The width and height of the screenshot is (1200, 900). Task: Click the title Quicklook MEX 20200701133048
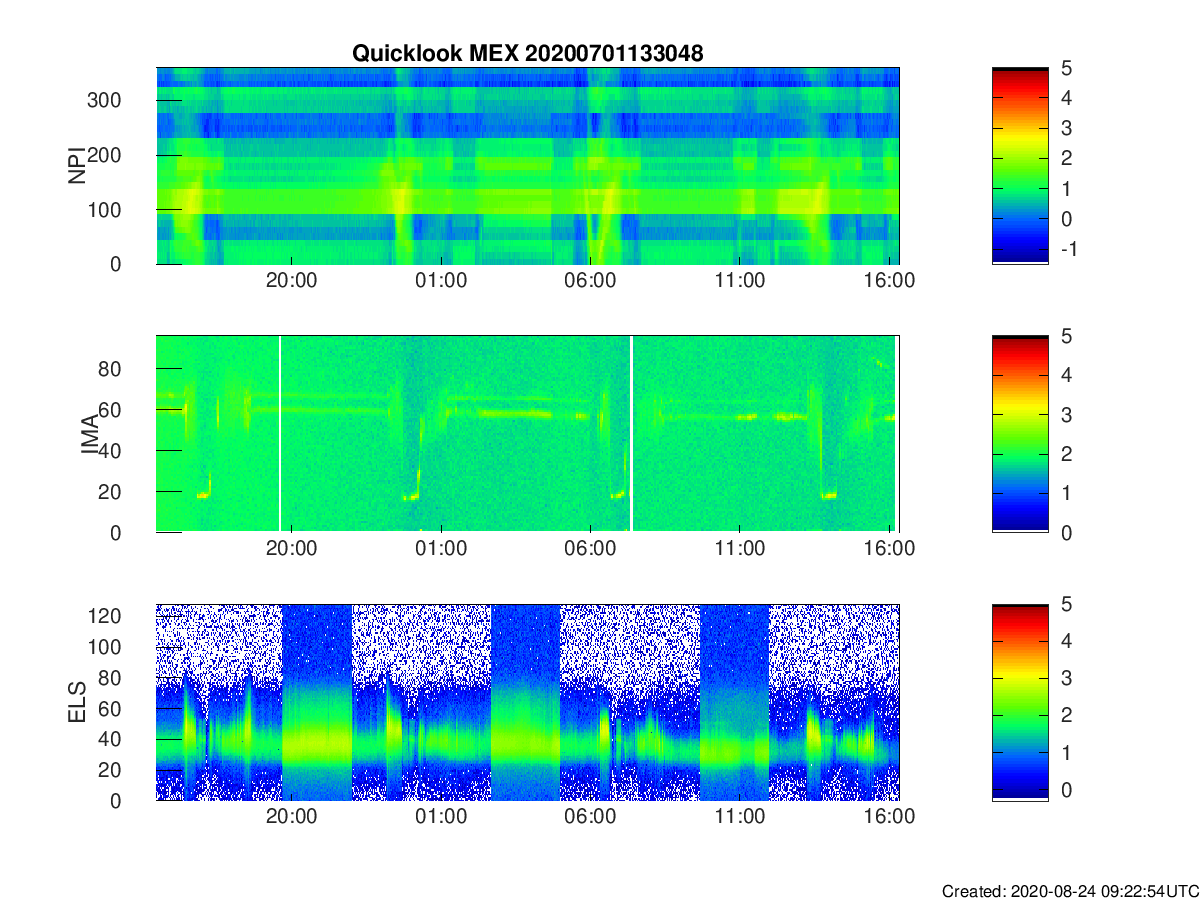click(x=528, y=54)
